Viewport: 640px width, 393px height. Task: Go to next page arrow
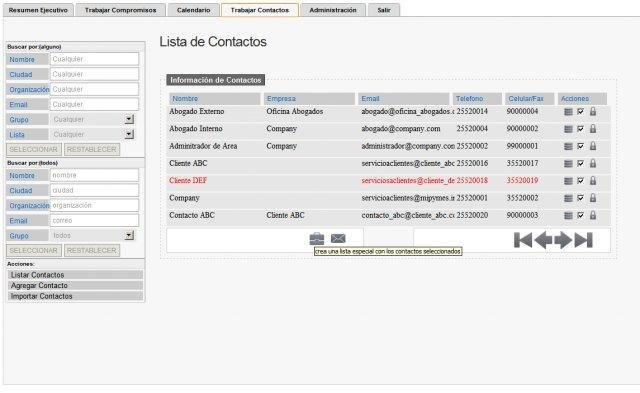coord(563,240)
